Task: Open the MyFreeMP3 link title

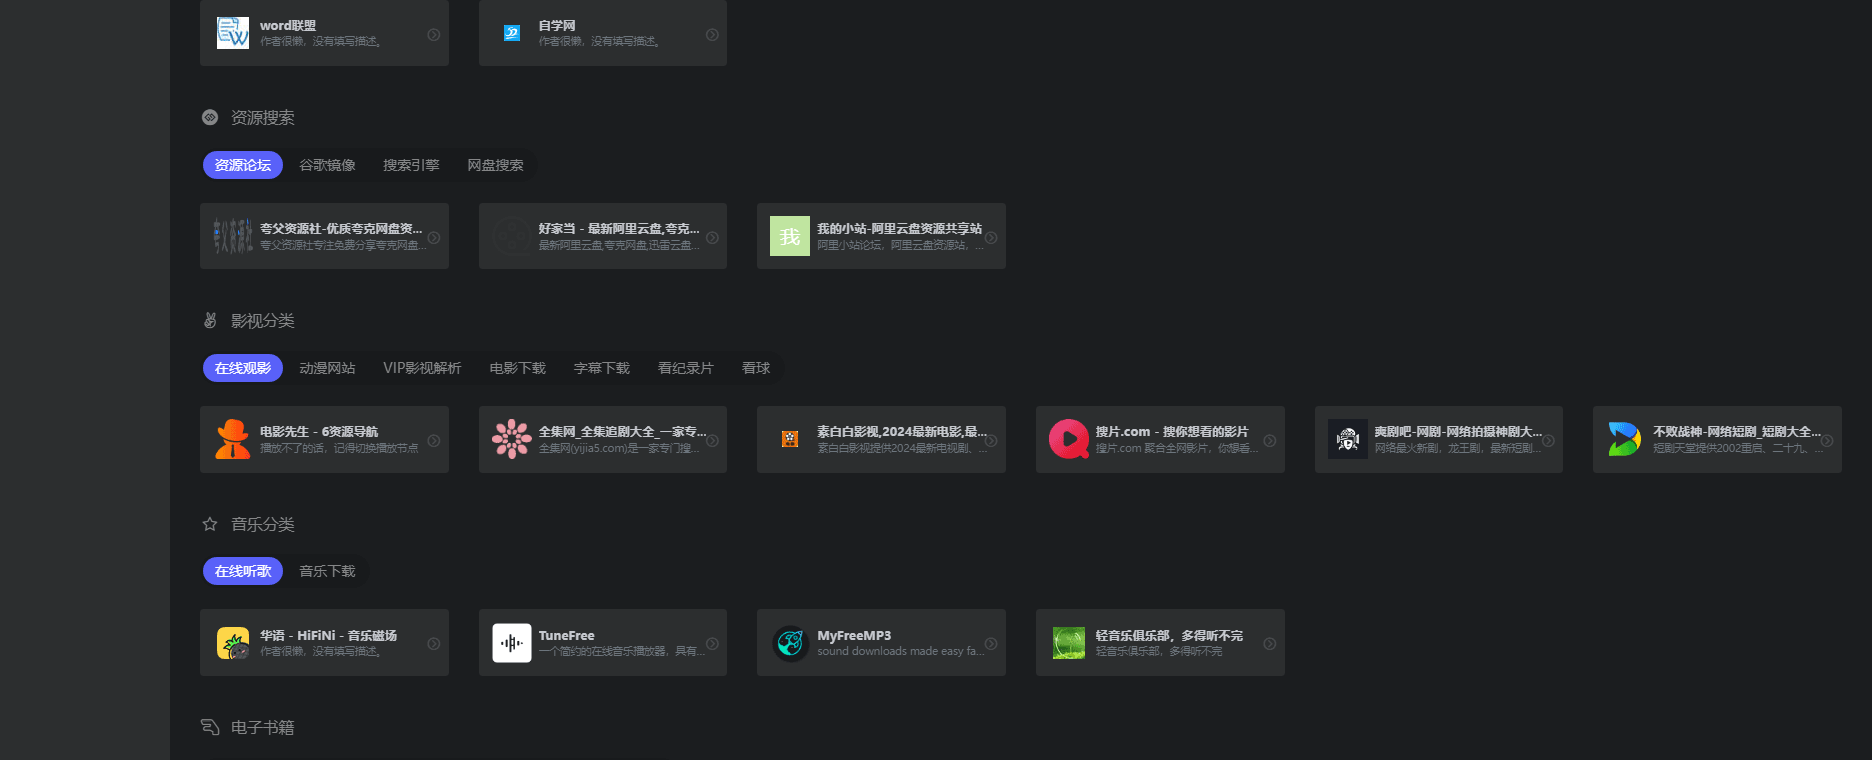Action: (x=854, y=636)
